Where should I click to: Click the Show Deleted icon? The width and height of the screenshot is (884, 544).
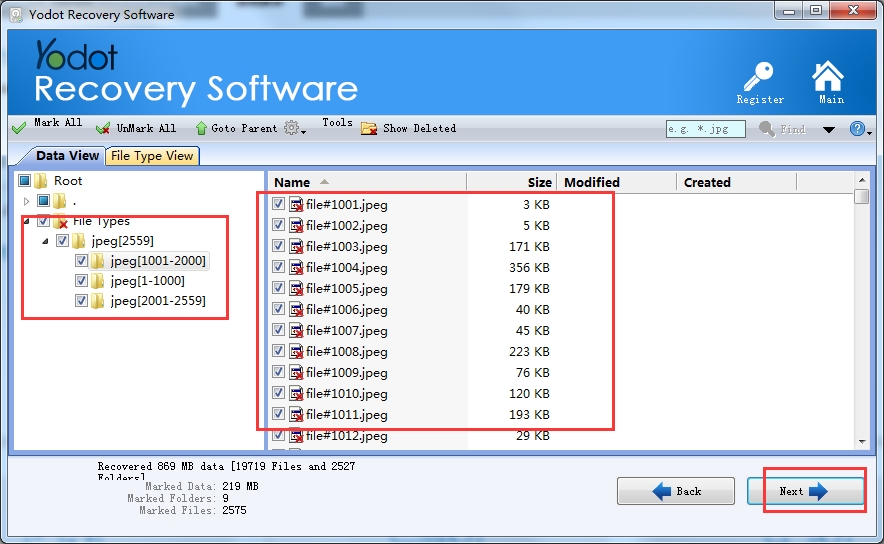click(x=369, y=128)
